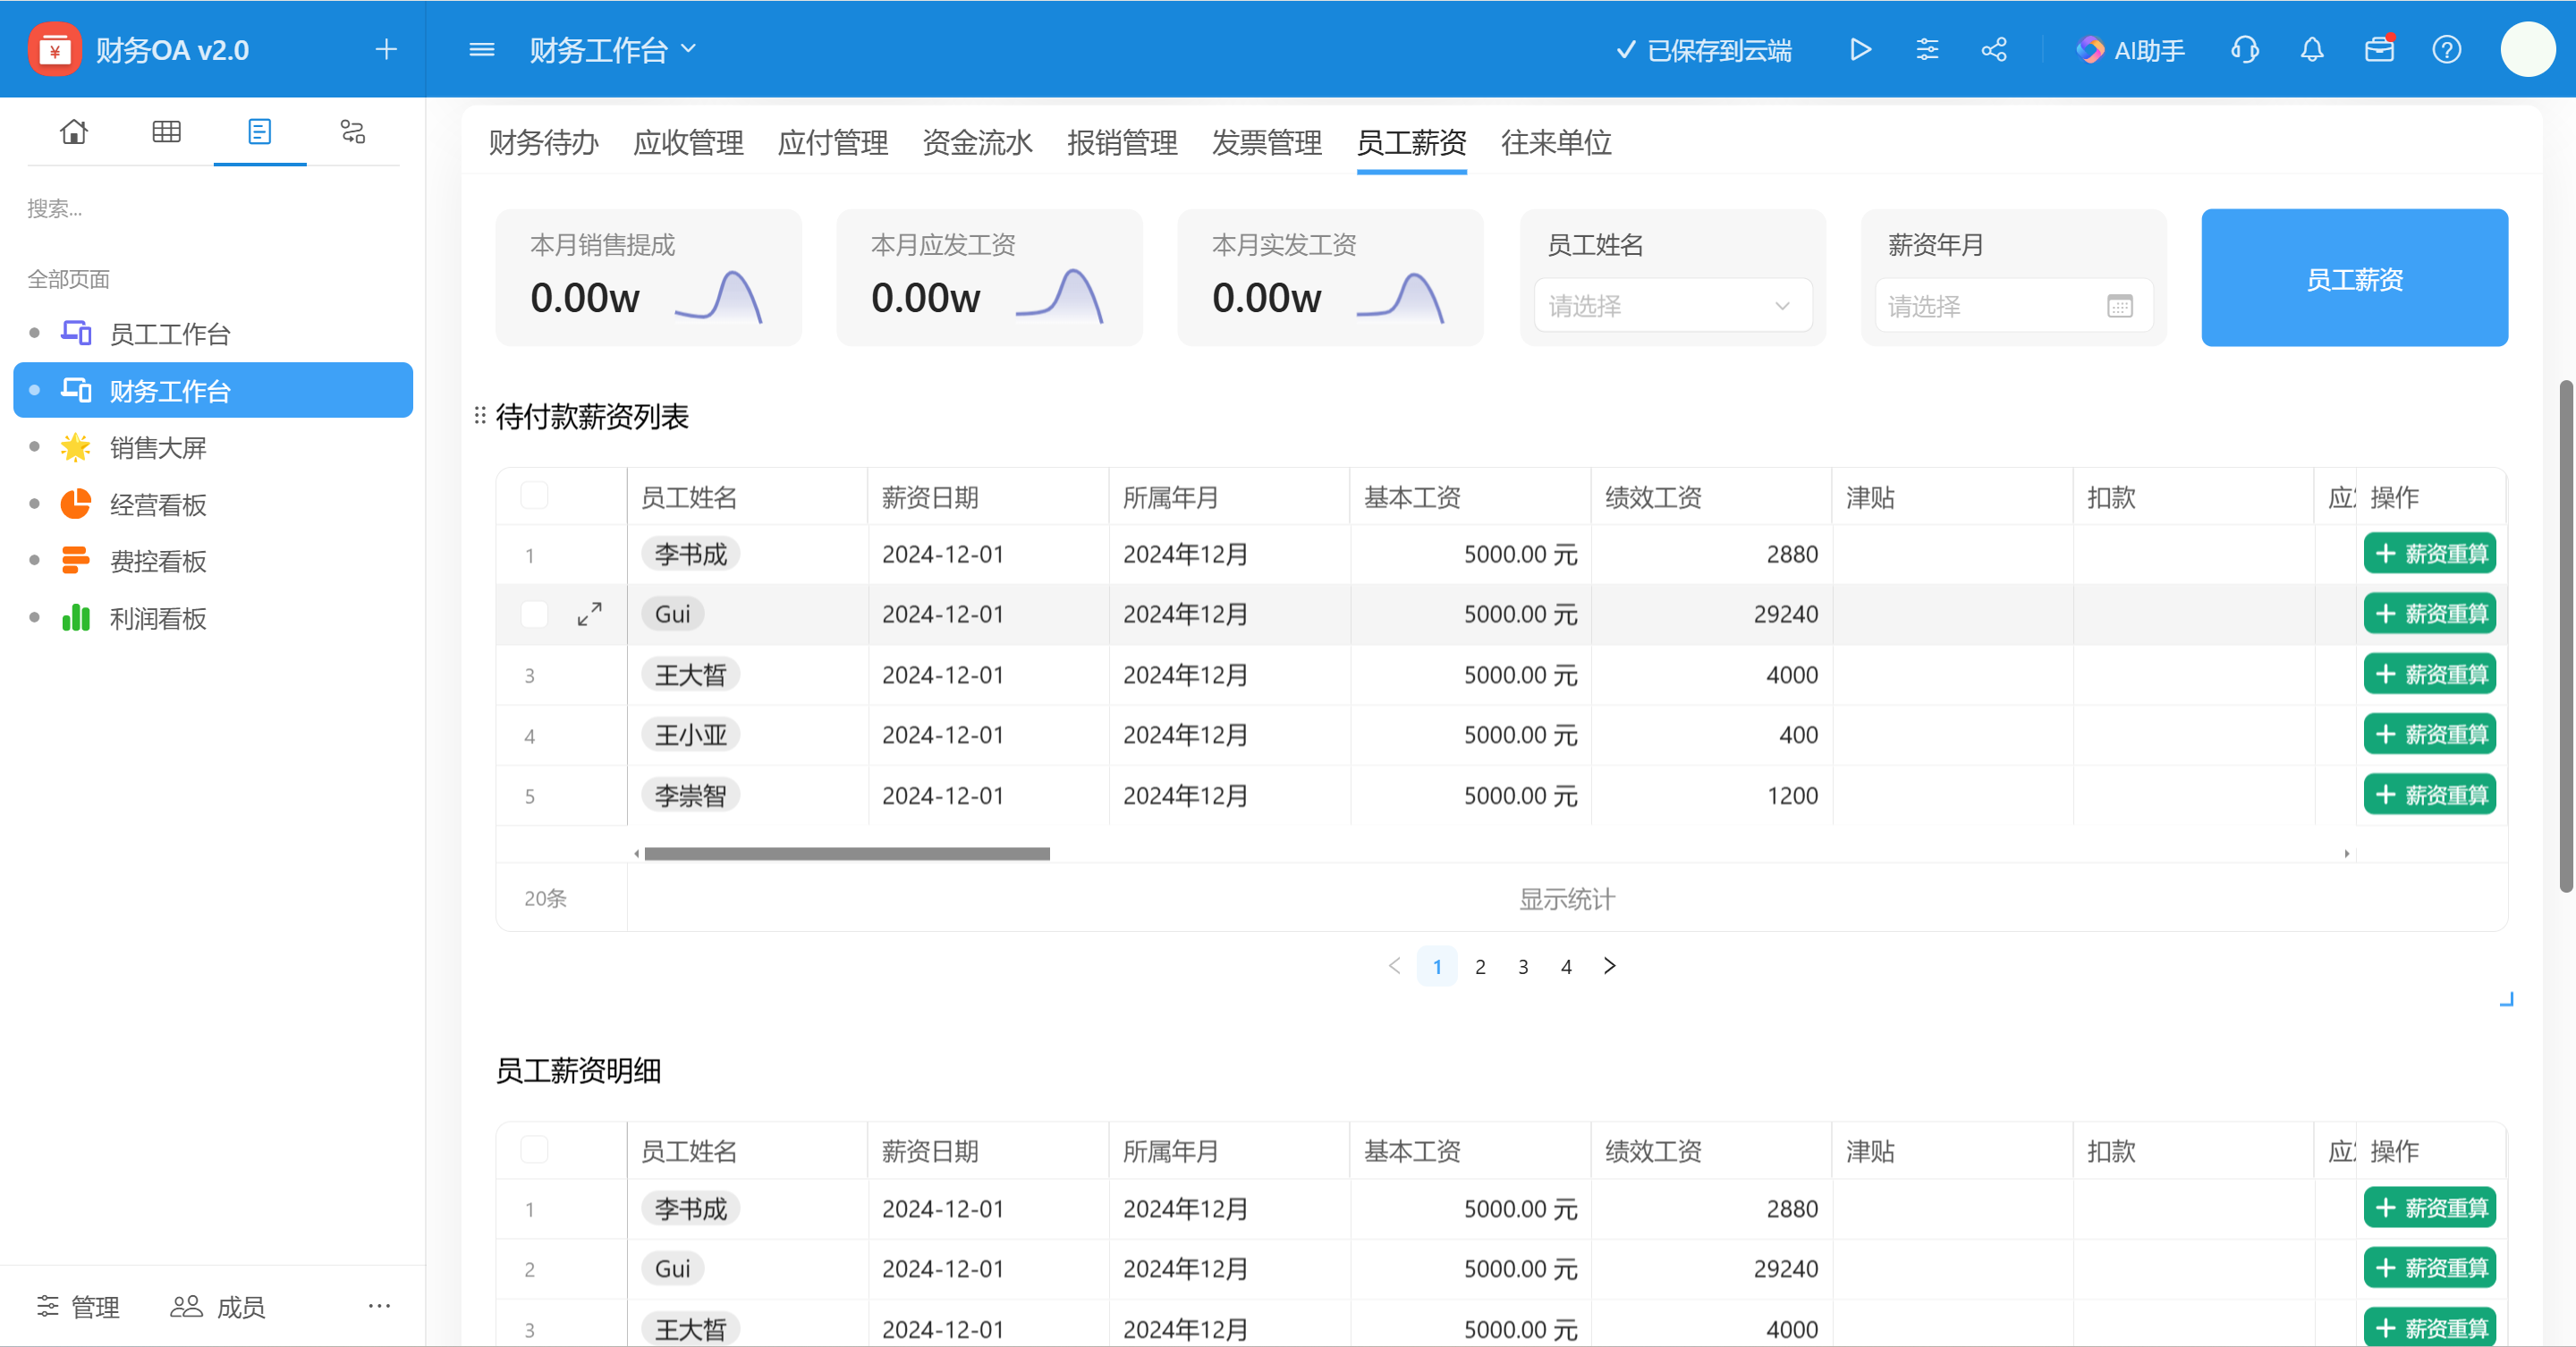
Task: Toggle the hamburger menu icon
Action: click(x=482, y=49)
